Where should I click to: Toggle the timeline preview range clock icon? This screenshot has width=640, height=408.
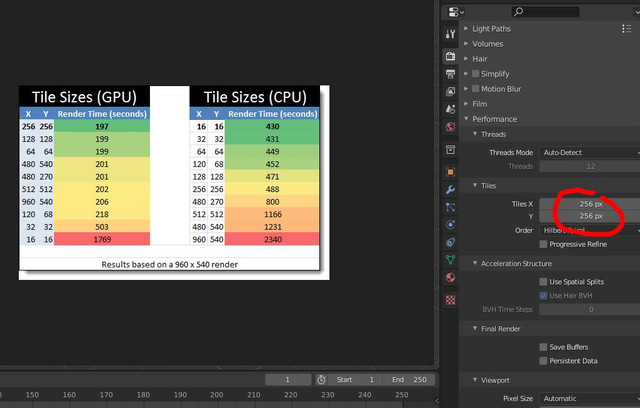pos(321,380)
